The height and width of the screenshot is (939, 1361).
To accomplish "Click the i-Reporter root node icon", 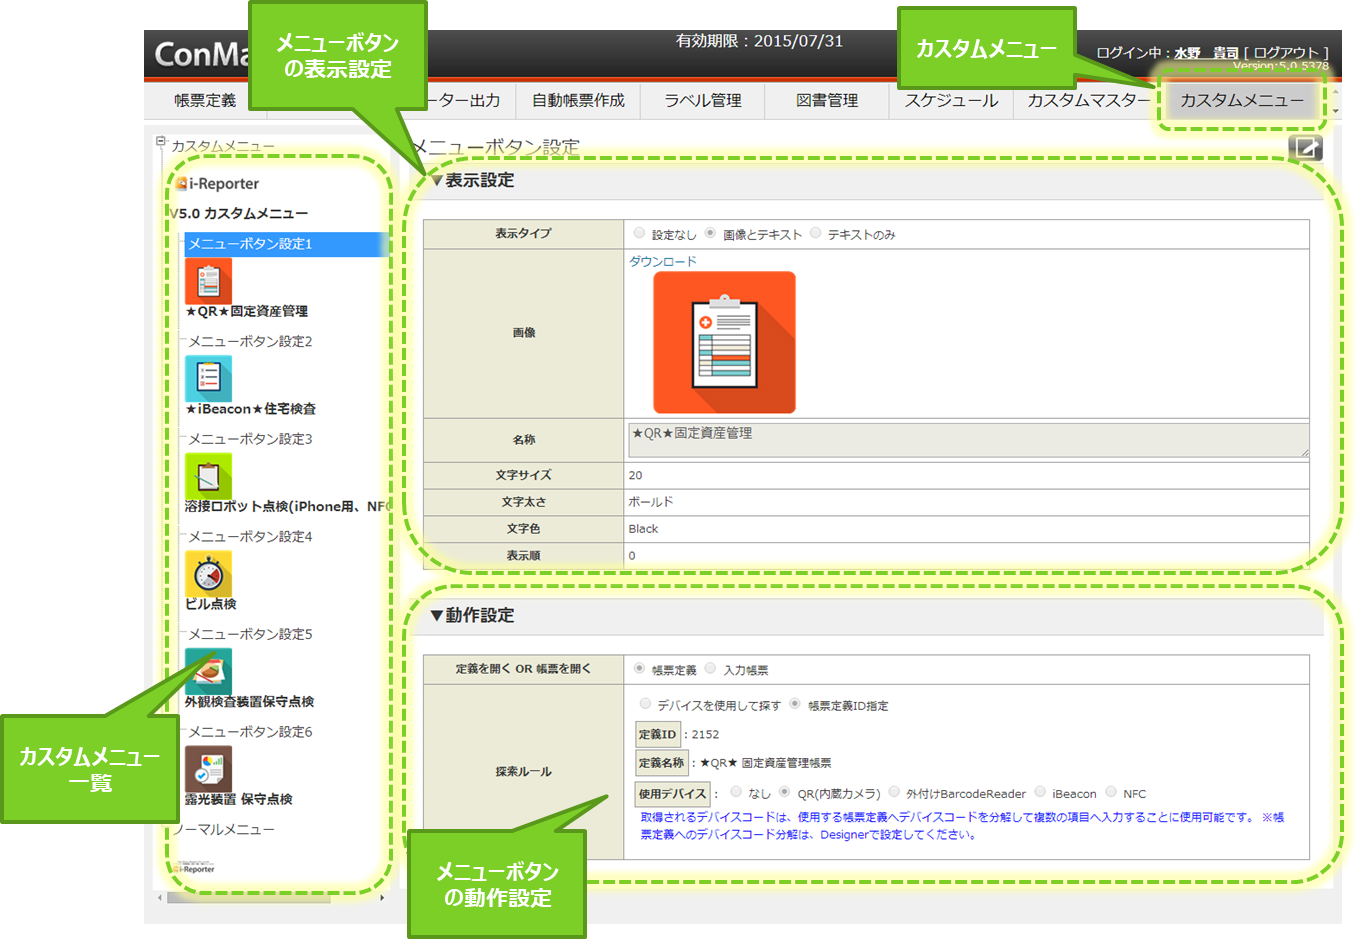I will pyautogui.click(x=181, y=184).
